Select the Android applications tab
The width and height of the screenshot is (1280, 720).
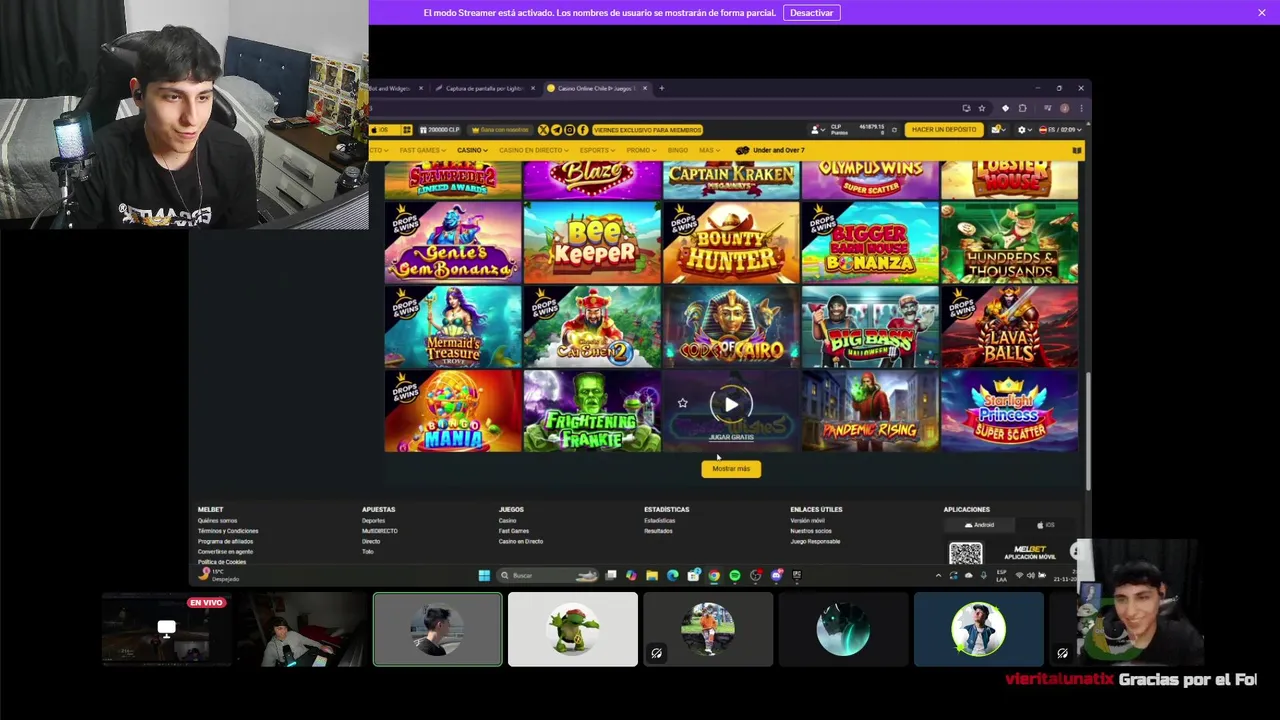tap(979, 525)
